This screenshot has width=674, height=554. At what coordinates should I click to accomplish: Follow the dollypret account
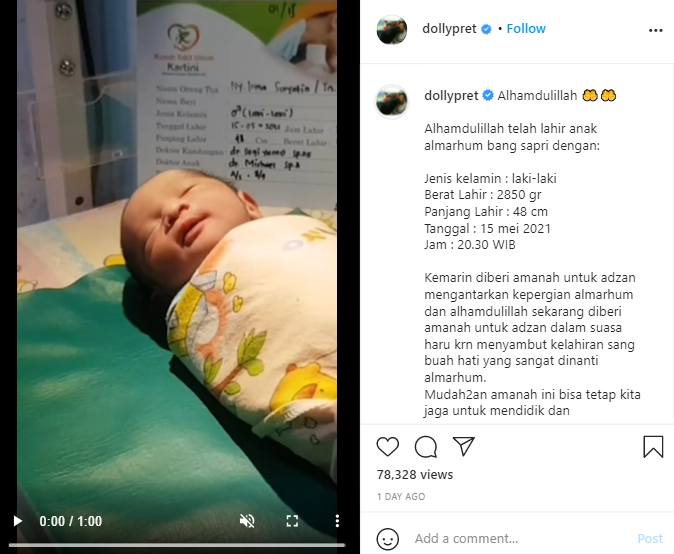[x=526, y=29]
